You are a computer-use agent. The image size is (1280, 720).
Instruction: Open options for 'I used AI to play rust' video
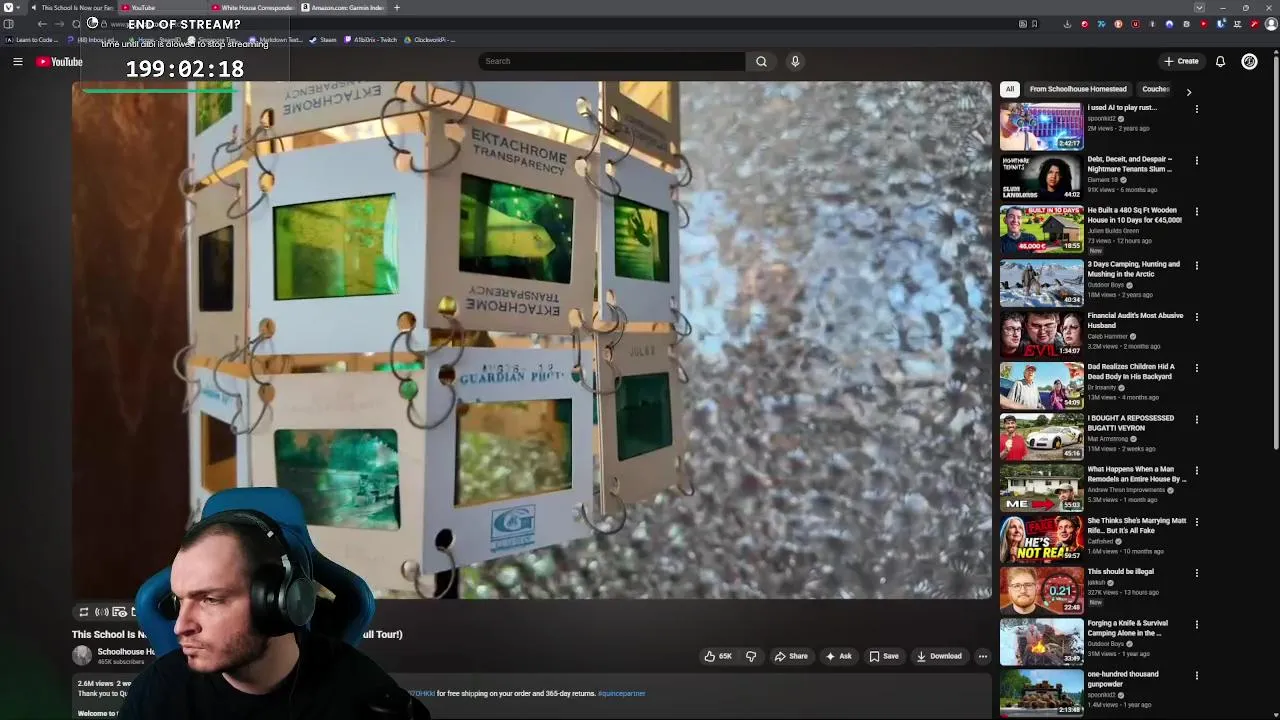[1197, 109]
